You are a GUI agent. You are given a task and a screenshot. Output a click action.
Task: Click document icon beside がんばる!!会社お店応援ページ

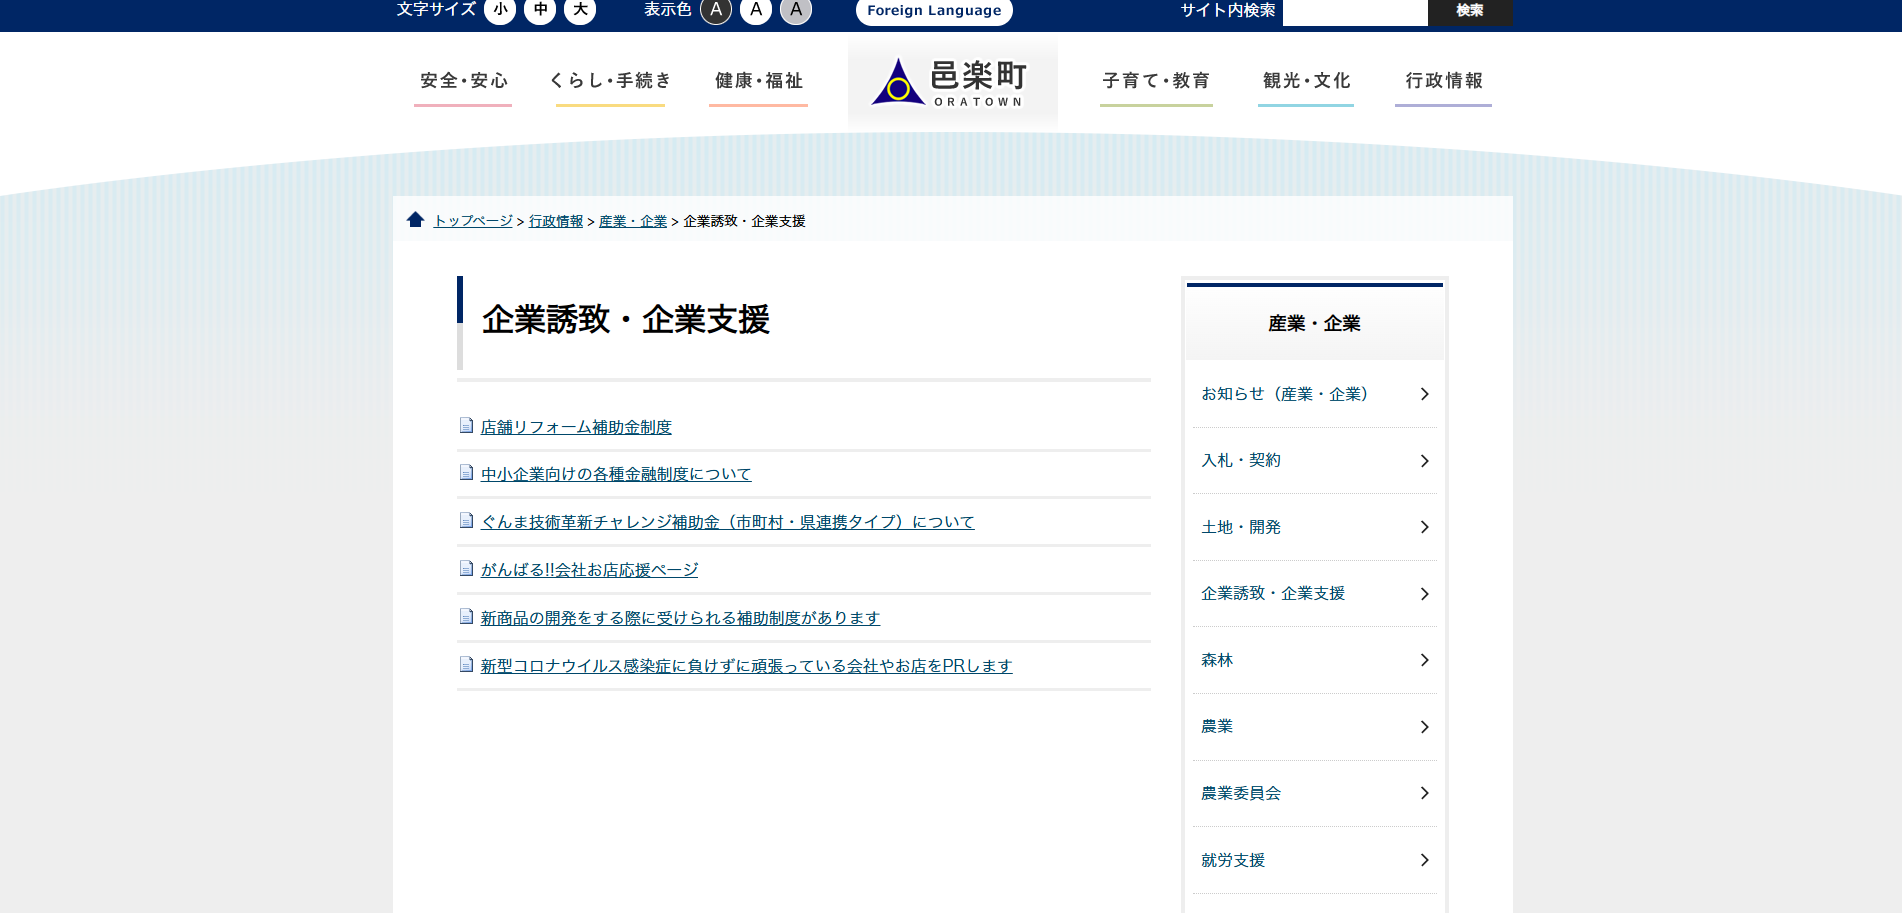466,569
